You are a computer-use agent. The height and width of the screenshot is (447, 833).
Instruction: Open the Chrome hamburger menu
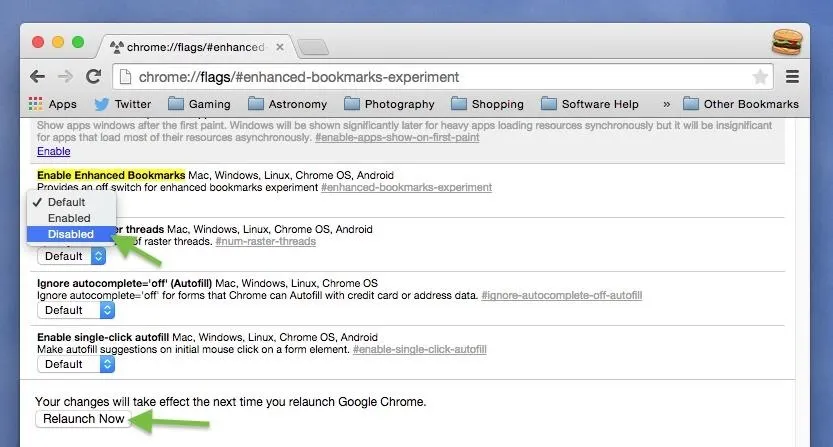[x=792, y=77]
